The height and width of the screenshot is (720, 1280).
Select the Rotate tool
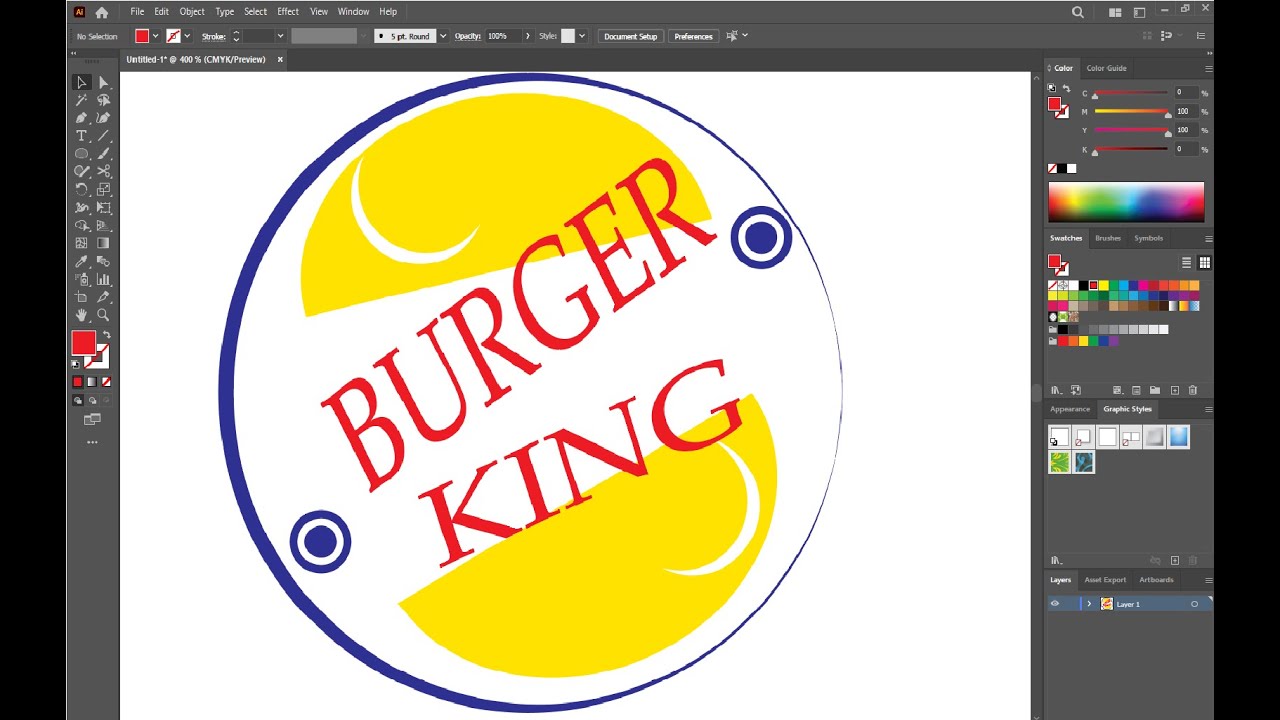coord(82,190)
